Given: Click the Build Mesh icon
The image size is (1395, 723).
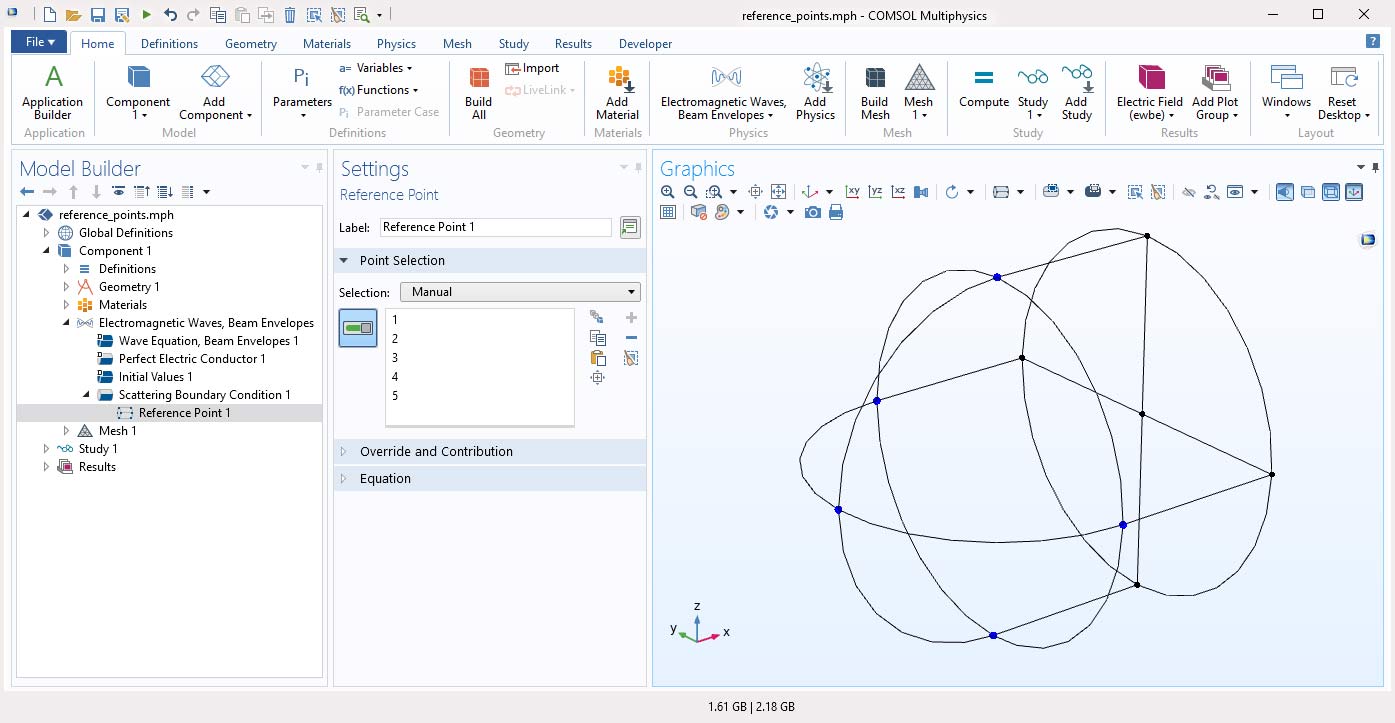Looking at the screenshot, I should (874, 92).
